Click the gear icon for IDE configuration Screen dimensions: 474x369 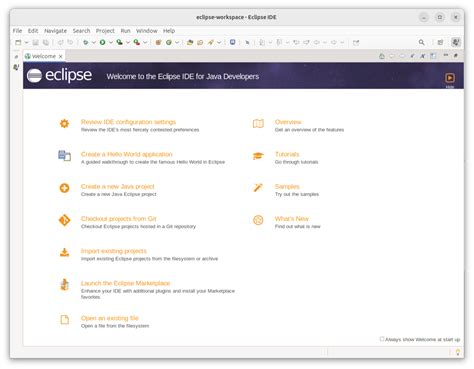64,123
